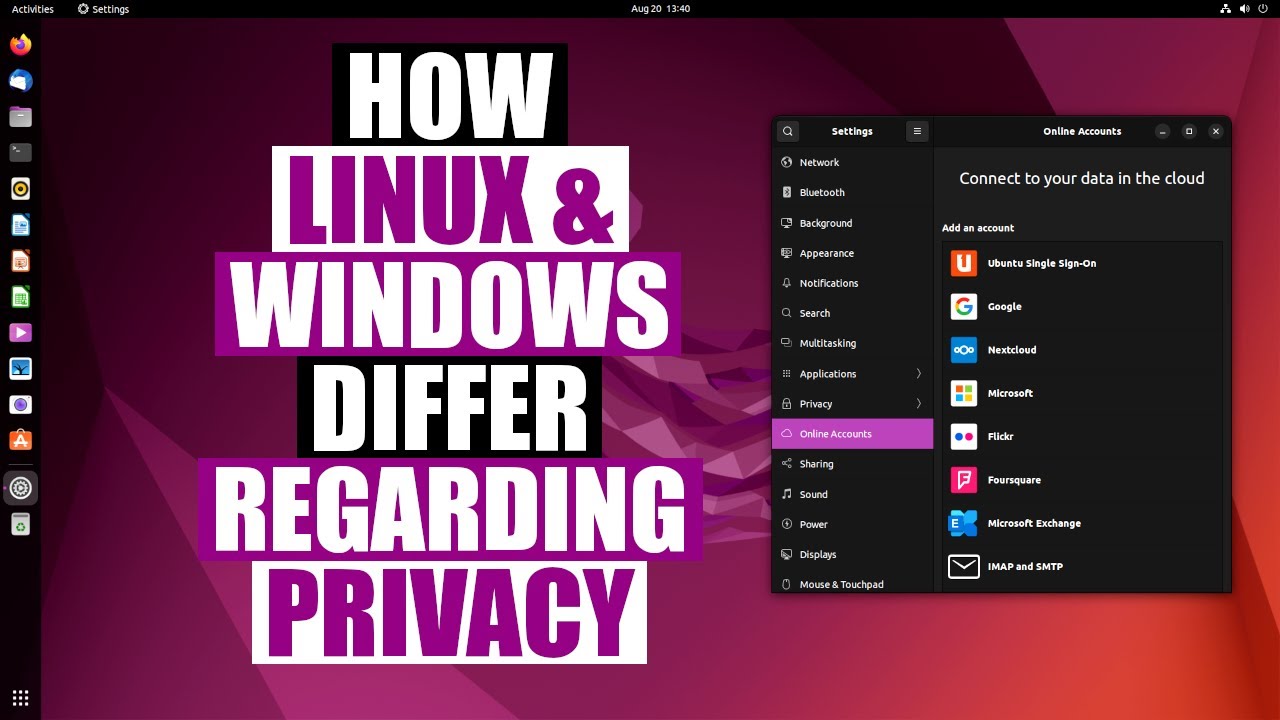Click the IMAP and SMTP envelope icon
The image size is (1280, 720).
pyautogui.click(x=964, y=567)
